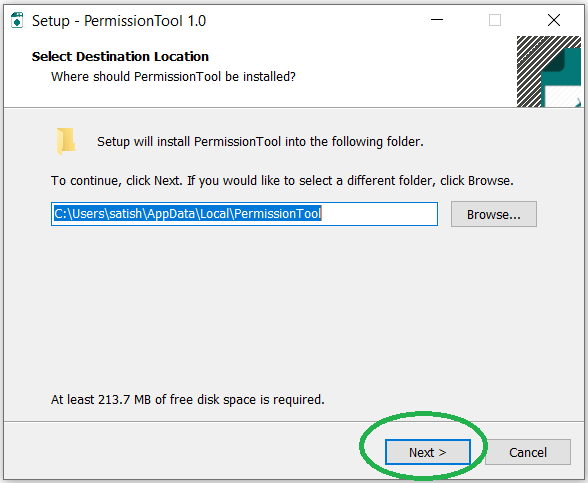Click the yellow folder icon
The height and width of the screenshot is (483, 588).
pyautogui.click(x=66, y=141)
